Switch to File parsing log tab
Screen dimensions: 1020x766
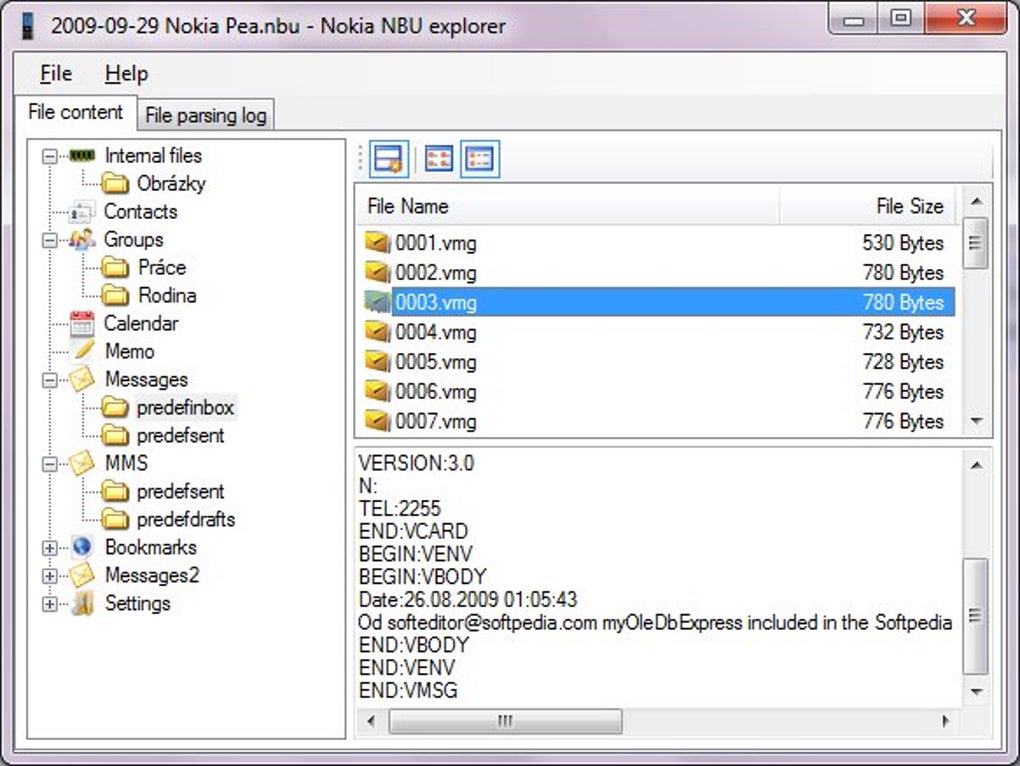point(206,115)
